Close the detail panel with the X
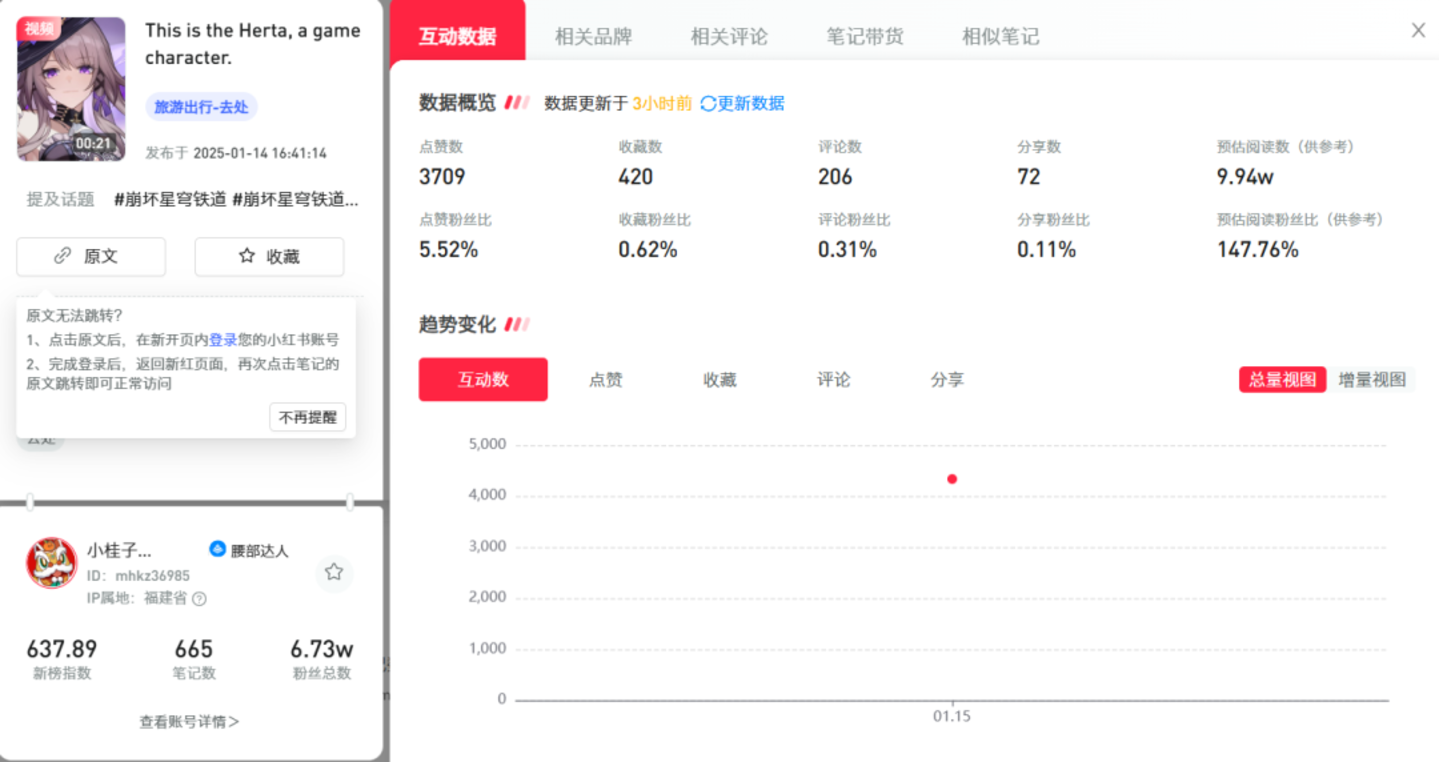 click(x=1418, y=31)
